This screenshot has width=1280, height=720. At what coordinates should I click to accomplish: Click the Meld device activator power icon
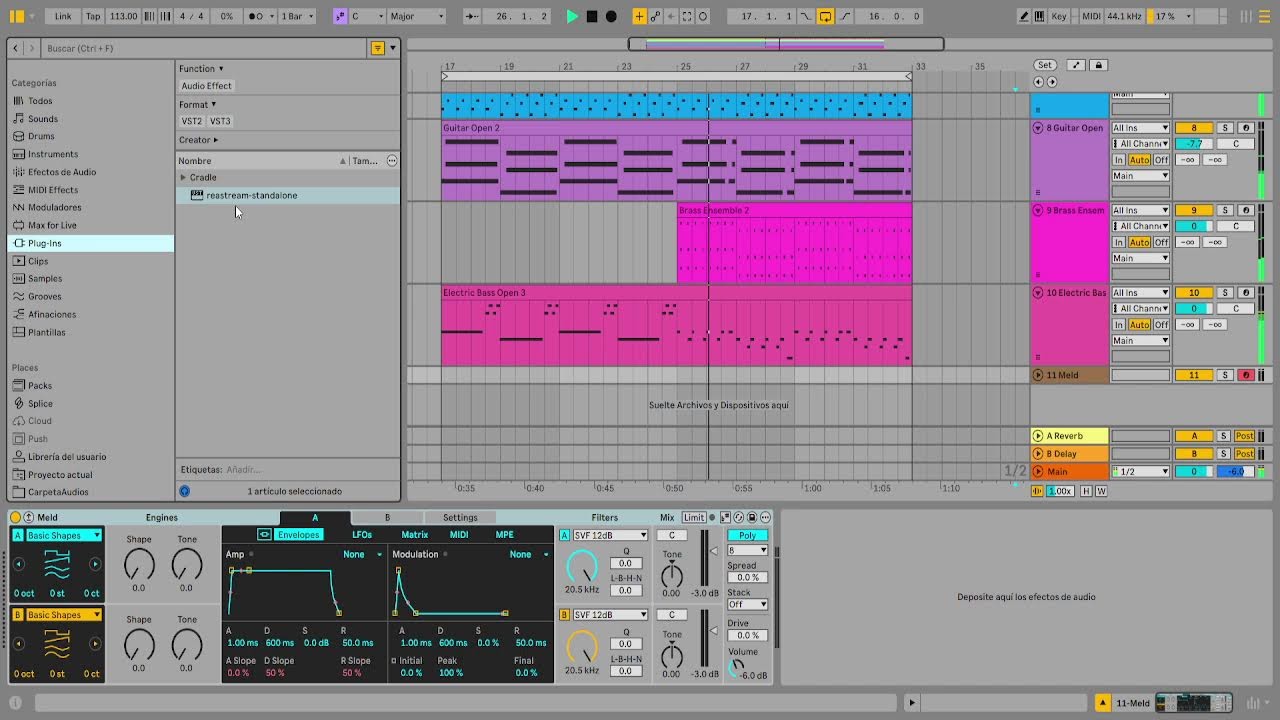15,517
